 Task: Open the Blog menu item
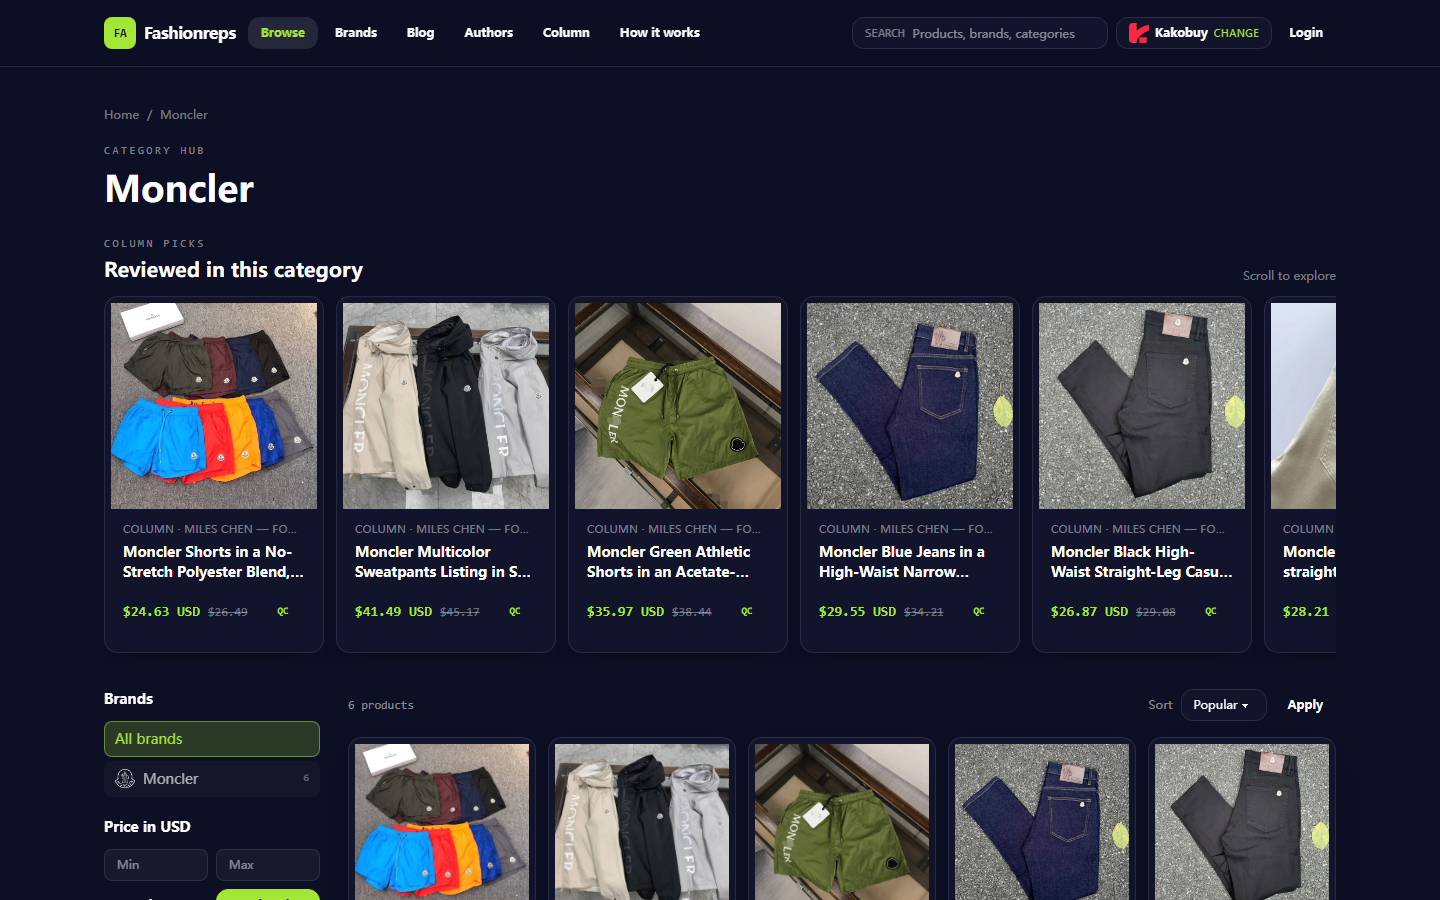point(420,33)
